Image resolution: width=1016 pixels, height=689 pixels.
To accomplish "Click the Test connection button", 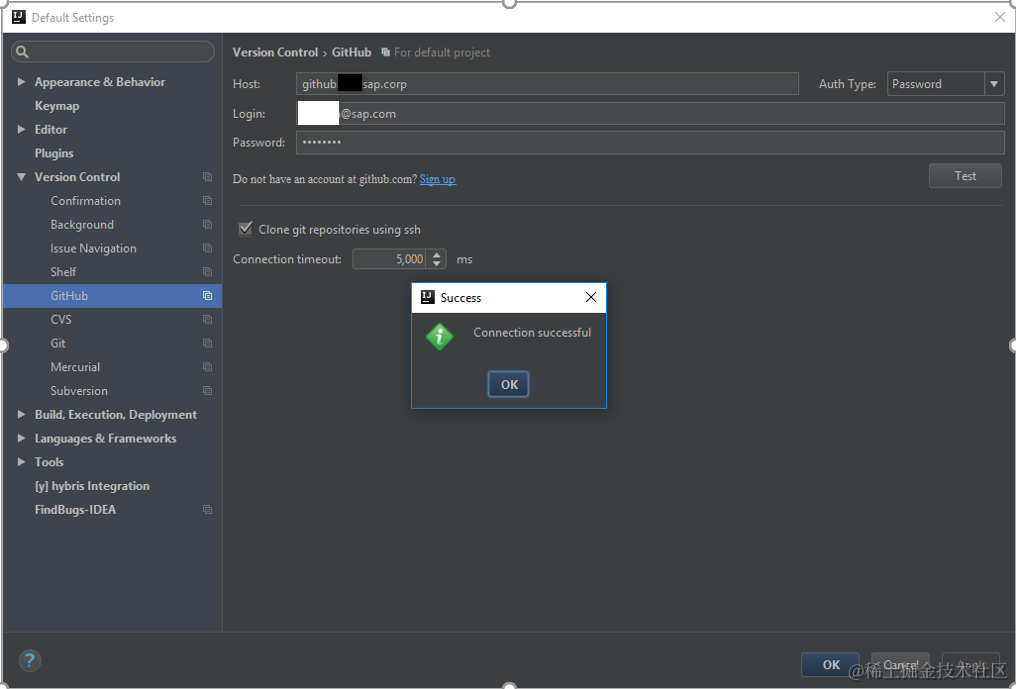I will coord(965,176).
